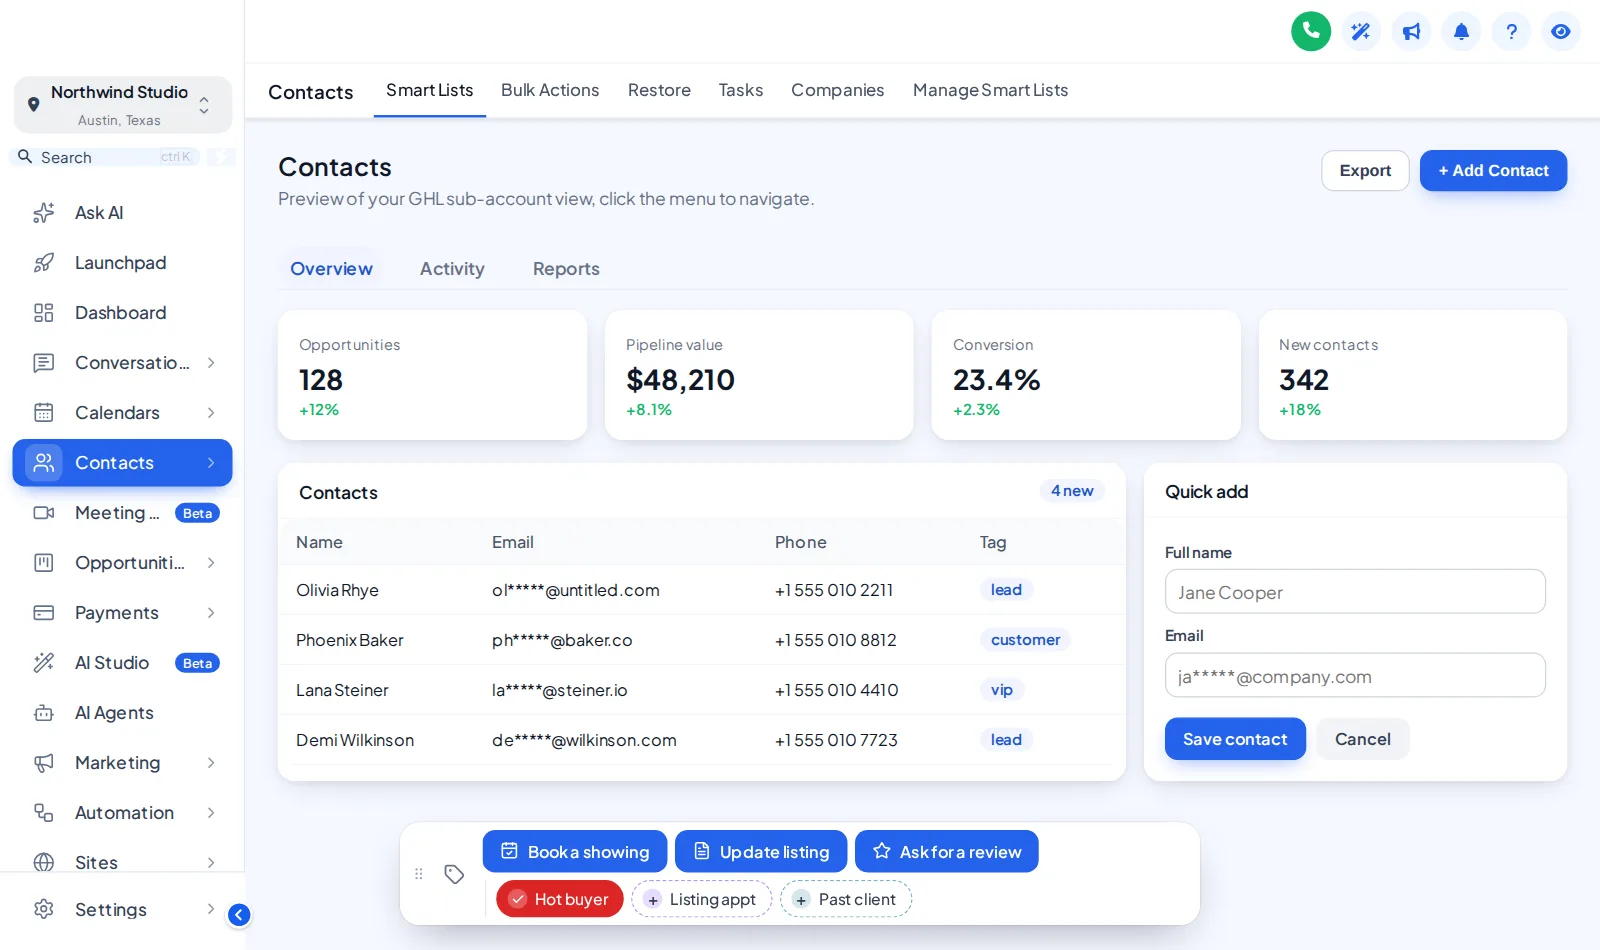Click the Full name input field
1600x950 pixels.
point(1355,592)
